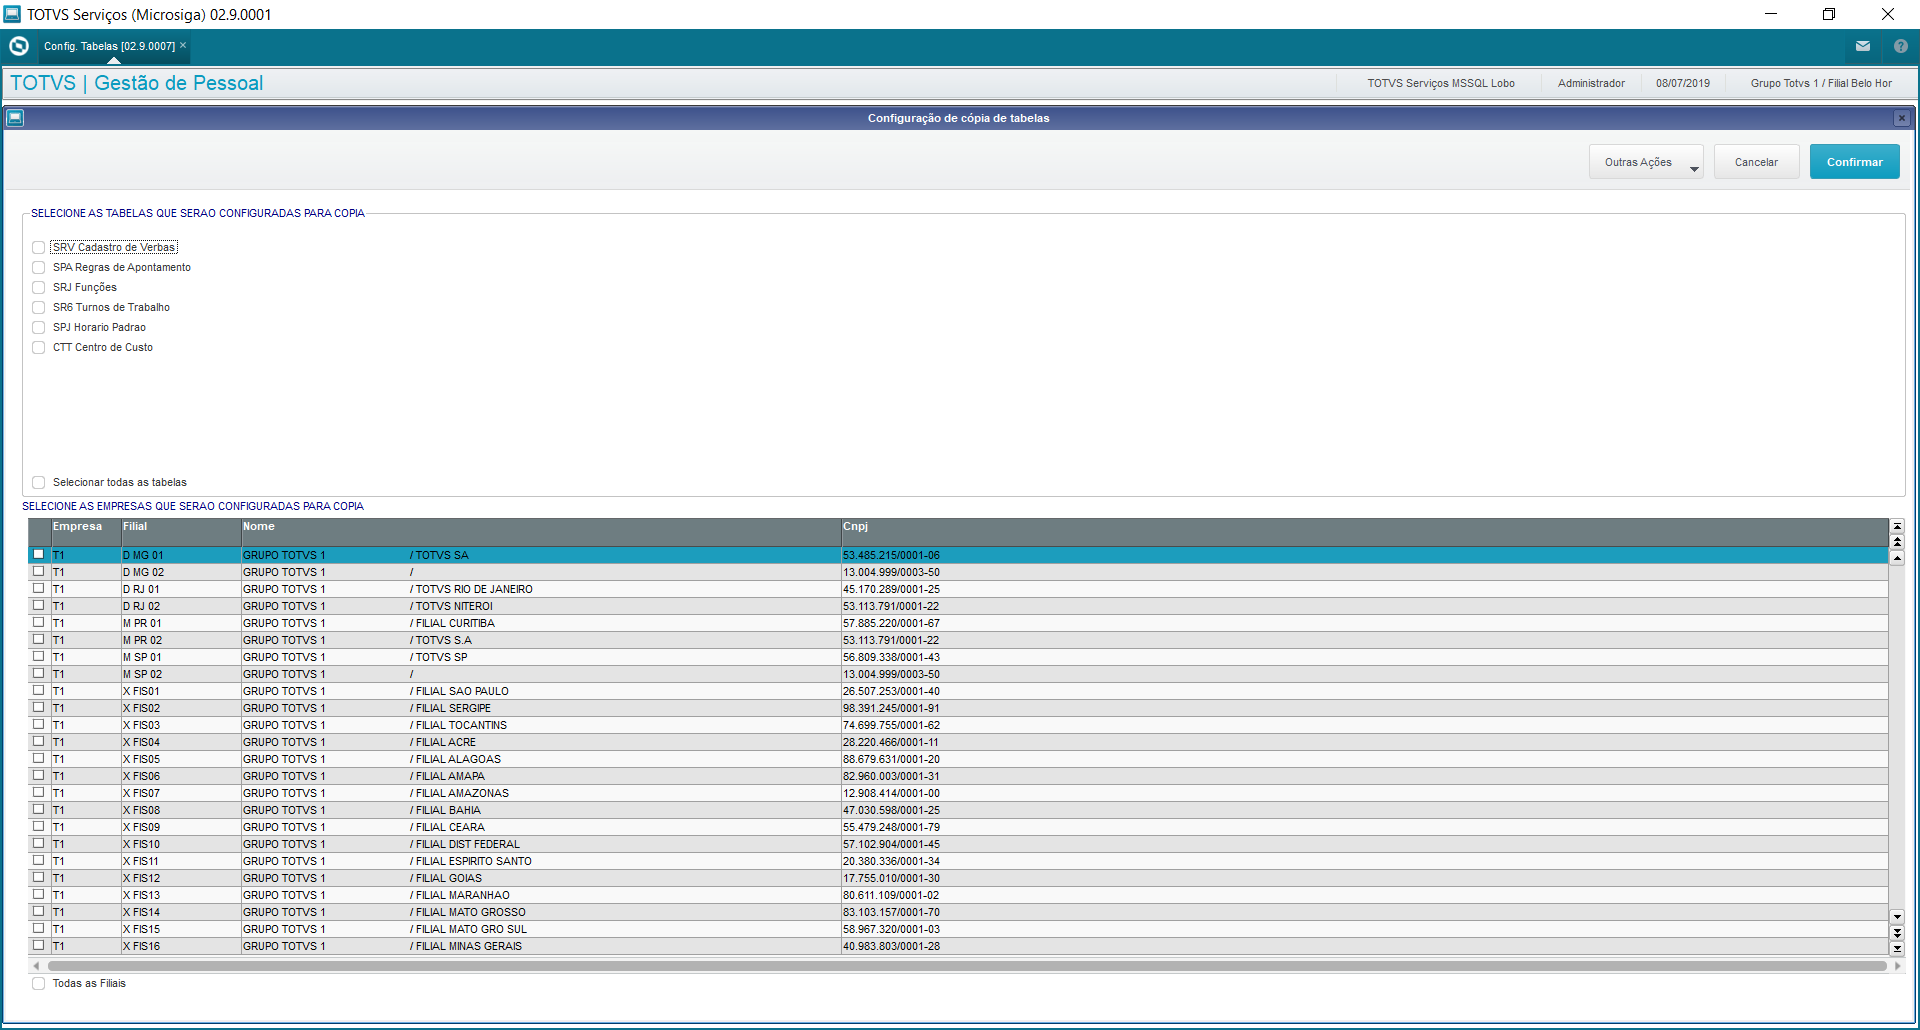
Task: Select SPJ Horario Padrao checkbox
Action: pos(38,327)
